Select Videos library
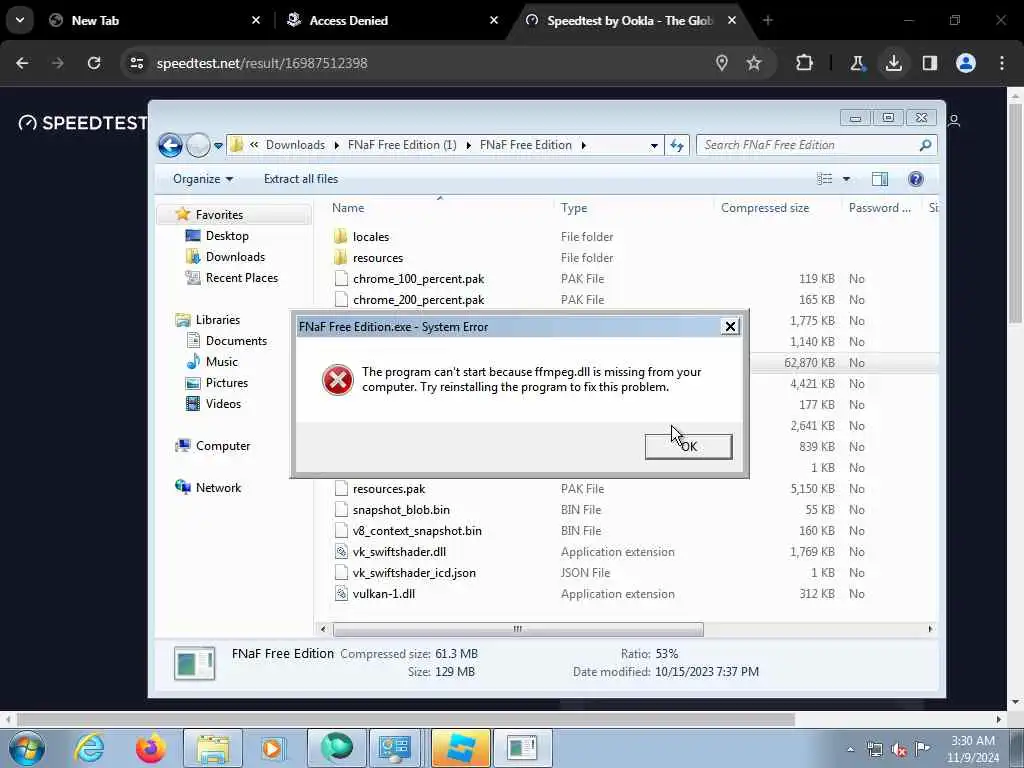This screenshot has width=1024, height=768. [x=223, y=403]
